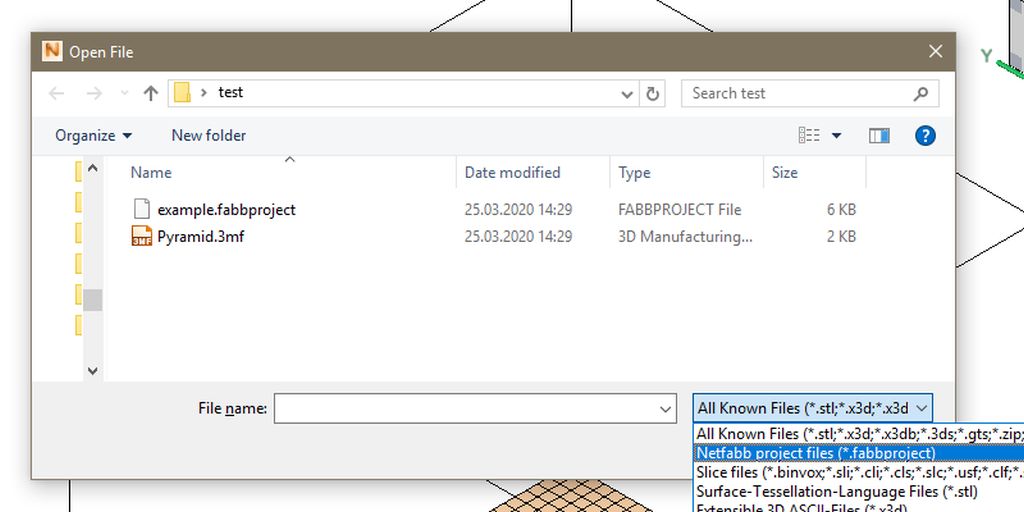1024x512 pixels.
Task: Choose Netfabb project files (*.fabbproject) filter
Action: coord(816,453)
